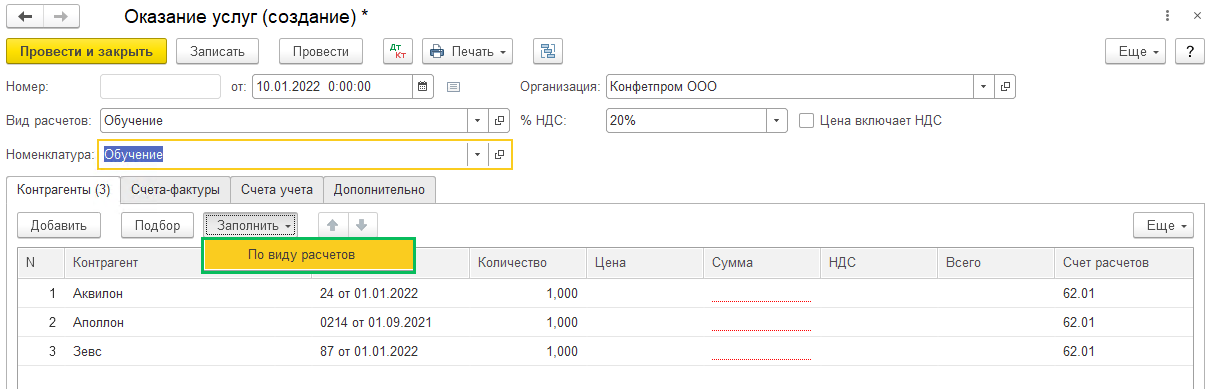The image size is (1215, 389).
Task: Click the Номенклатура field with Обучение
Action: click(283, 155)
